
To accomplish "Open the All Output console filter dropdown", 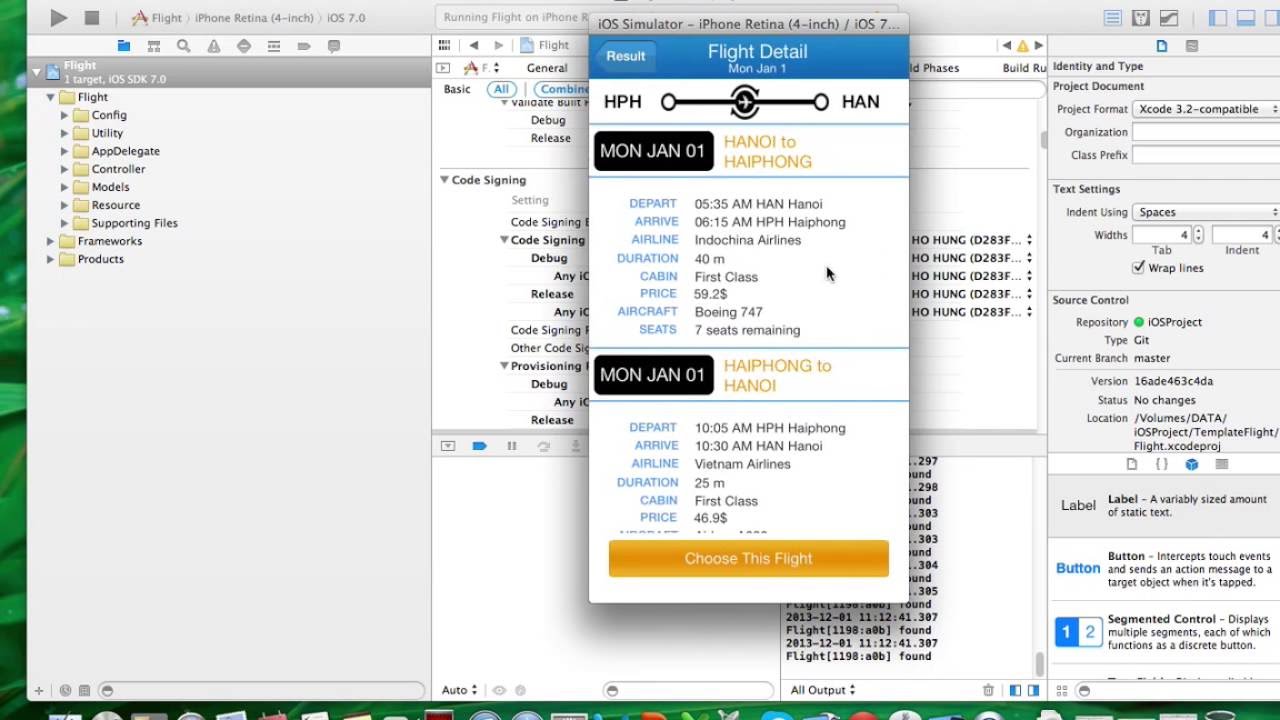I will [x=823, y=690].
